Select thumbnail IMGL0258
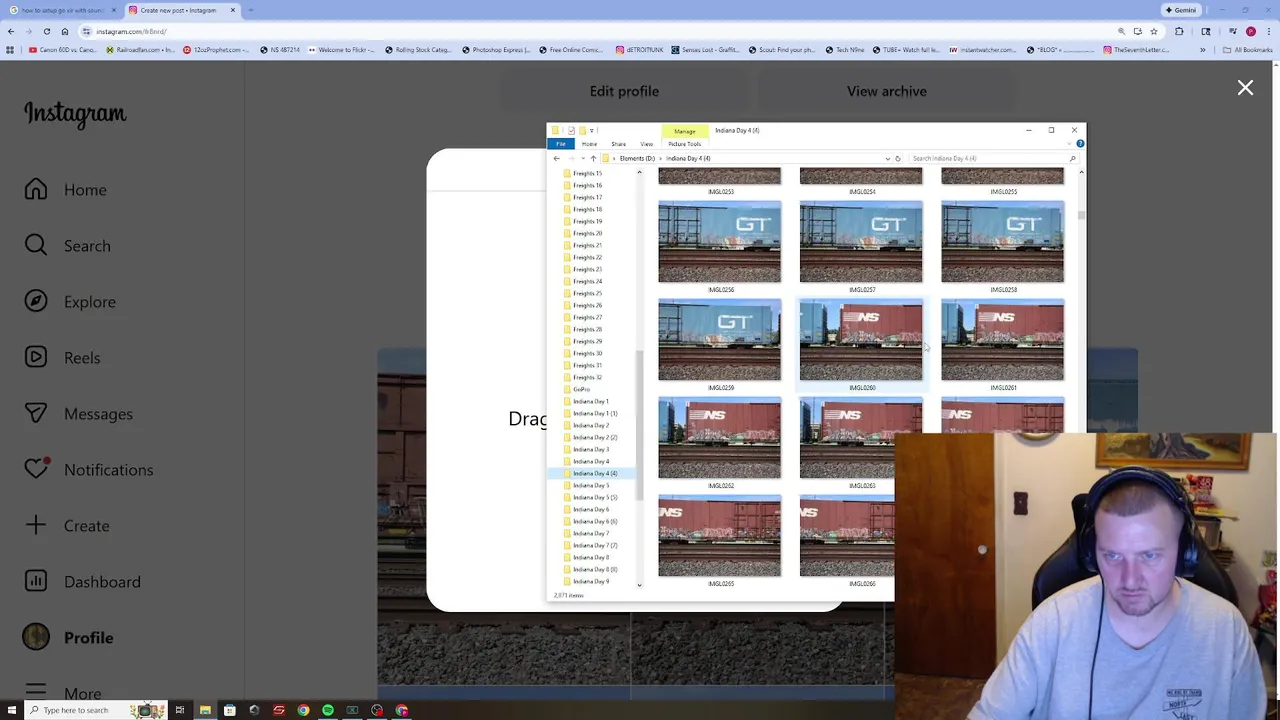The width and height of the screenshot is (1280, 720). pyautogui.click(x=1003, y=247)
